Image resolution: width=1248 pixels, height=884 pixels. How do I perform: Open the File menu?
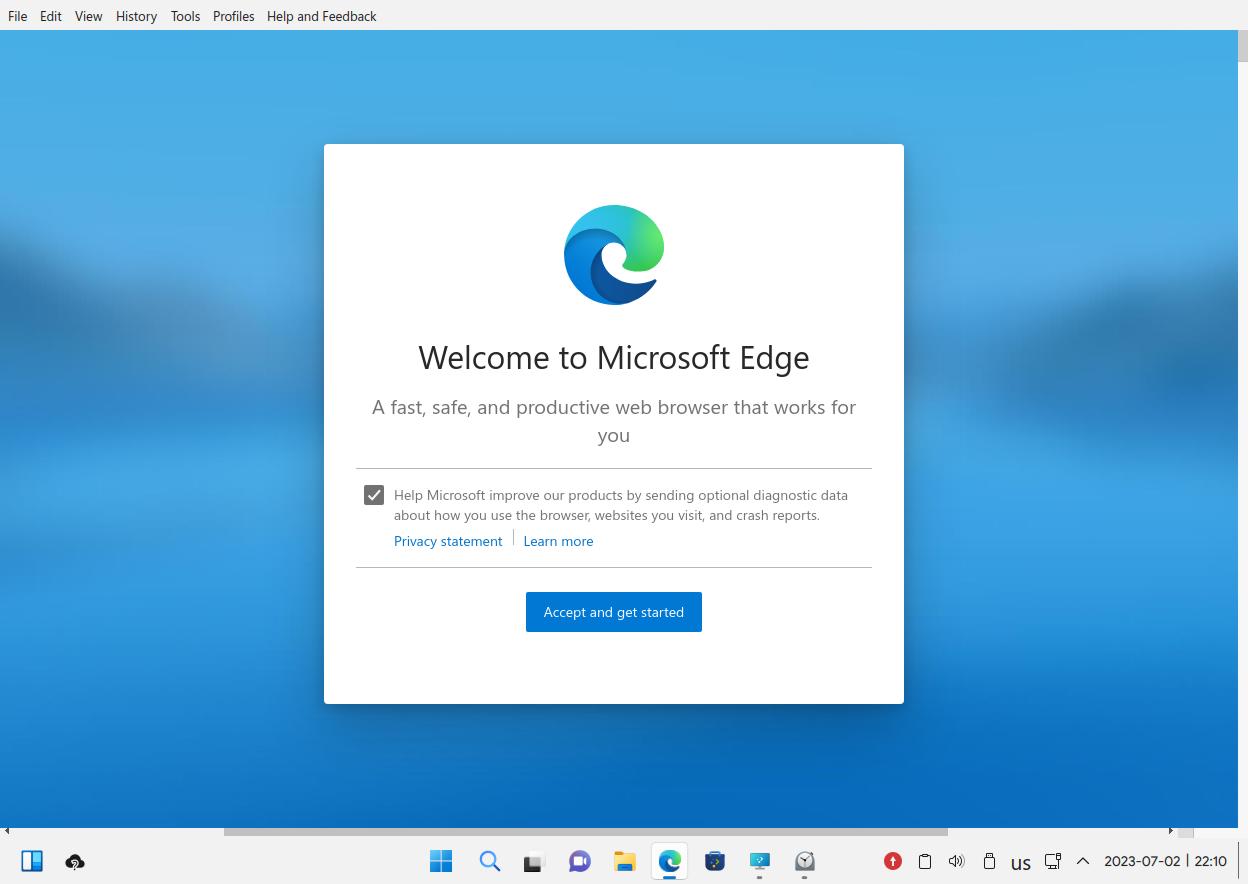tap(17, 16)
